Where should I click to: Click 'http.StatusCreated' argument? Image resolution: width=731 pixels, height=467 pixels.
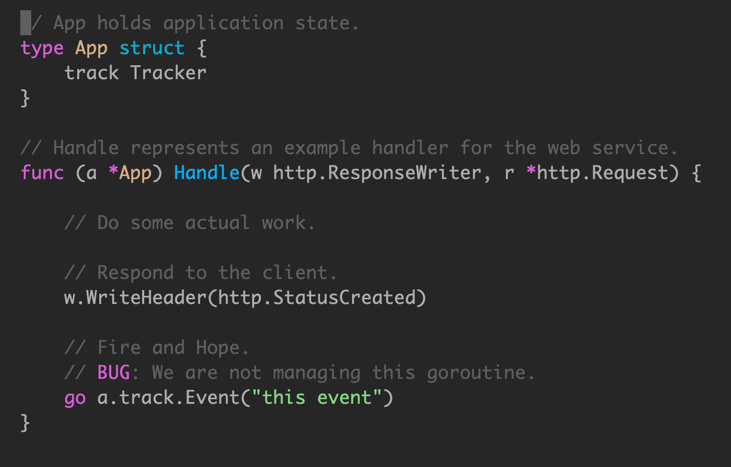coord(317,297)
